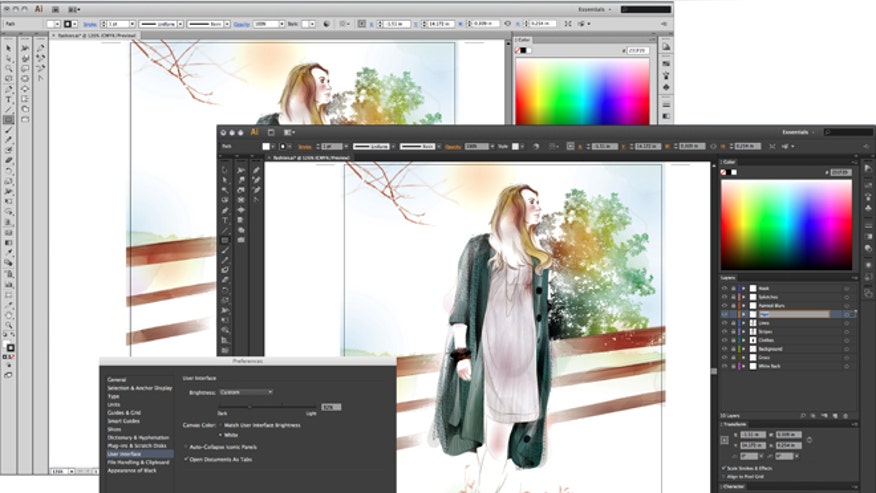This screenshot has width=876, height=493.
Task: Expand the Grass layer disclosure triangle
Action: pos(744,357)
